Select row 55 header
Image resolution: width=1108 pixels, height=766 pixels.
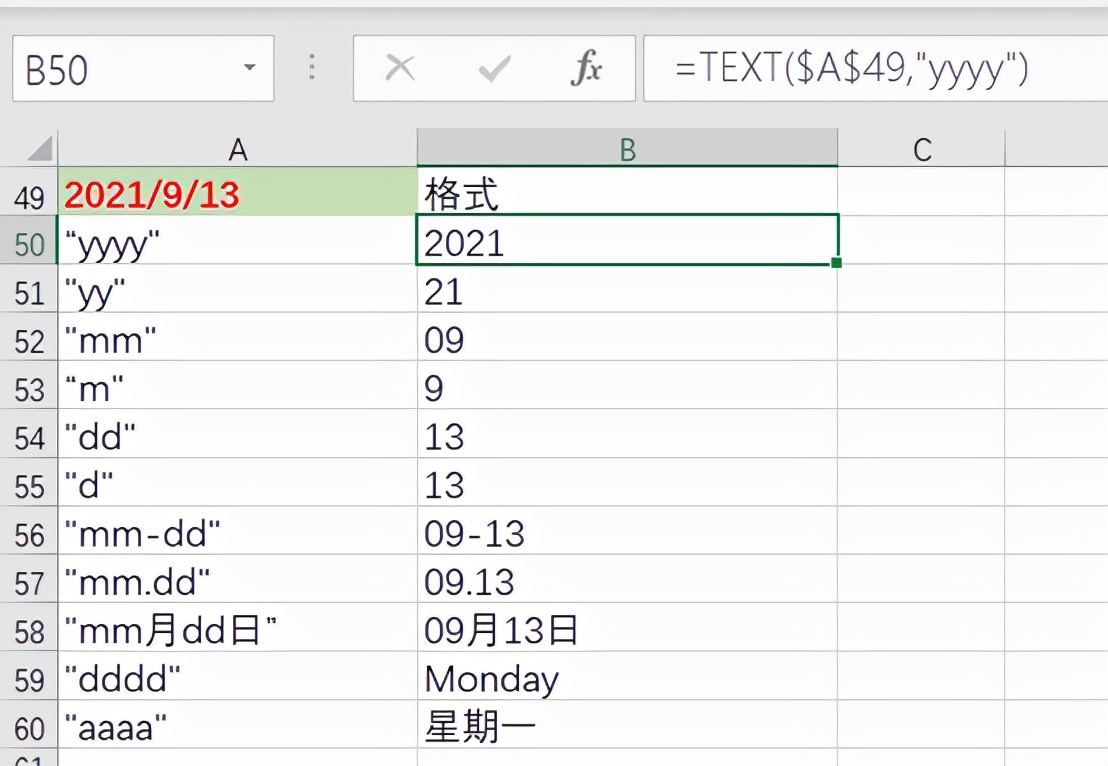(x=29, y=485)
